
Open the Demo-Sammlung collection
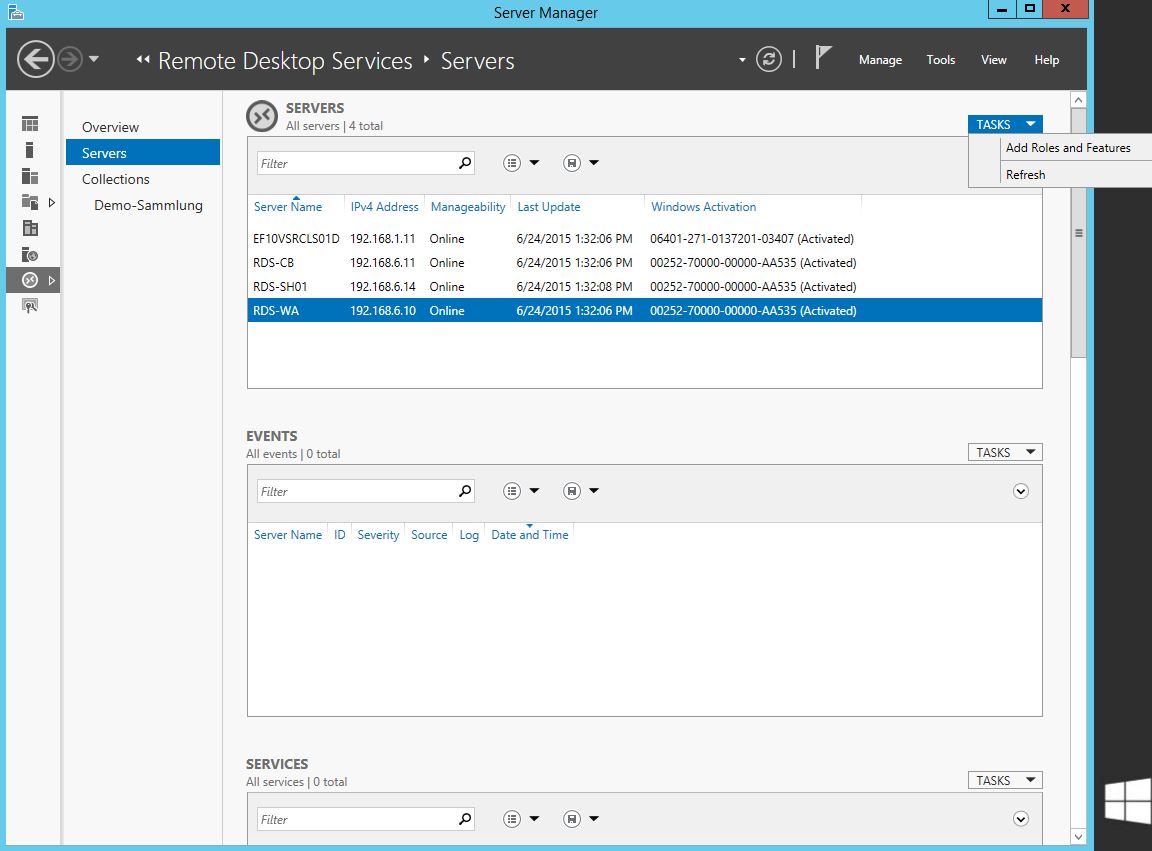148,205
